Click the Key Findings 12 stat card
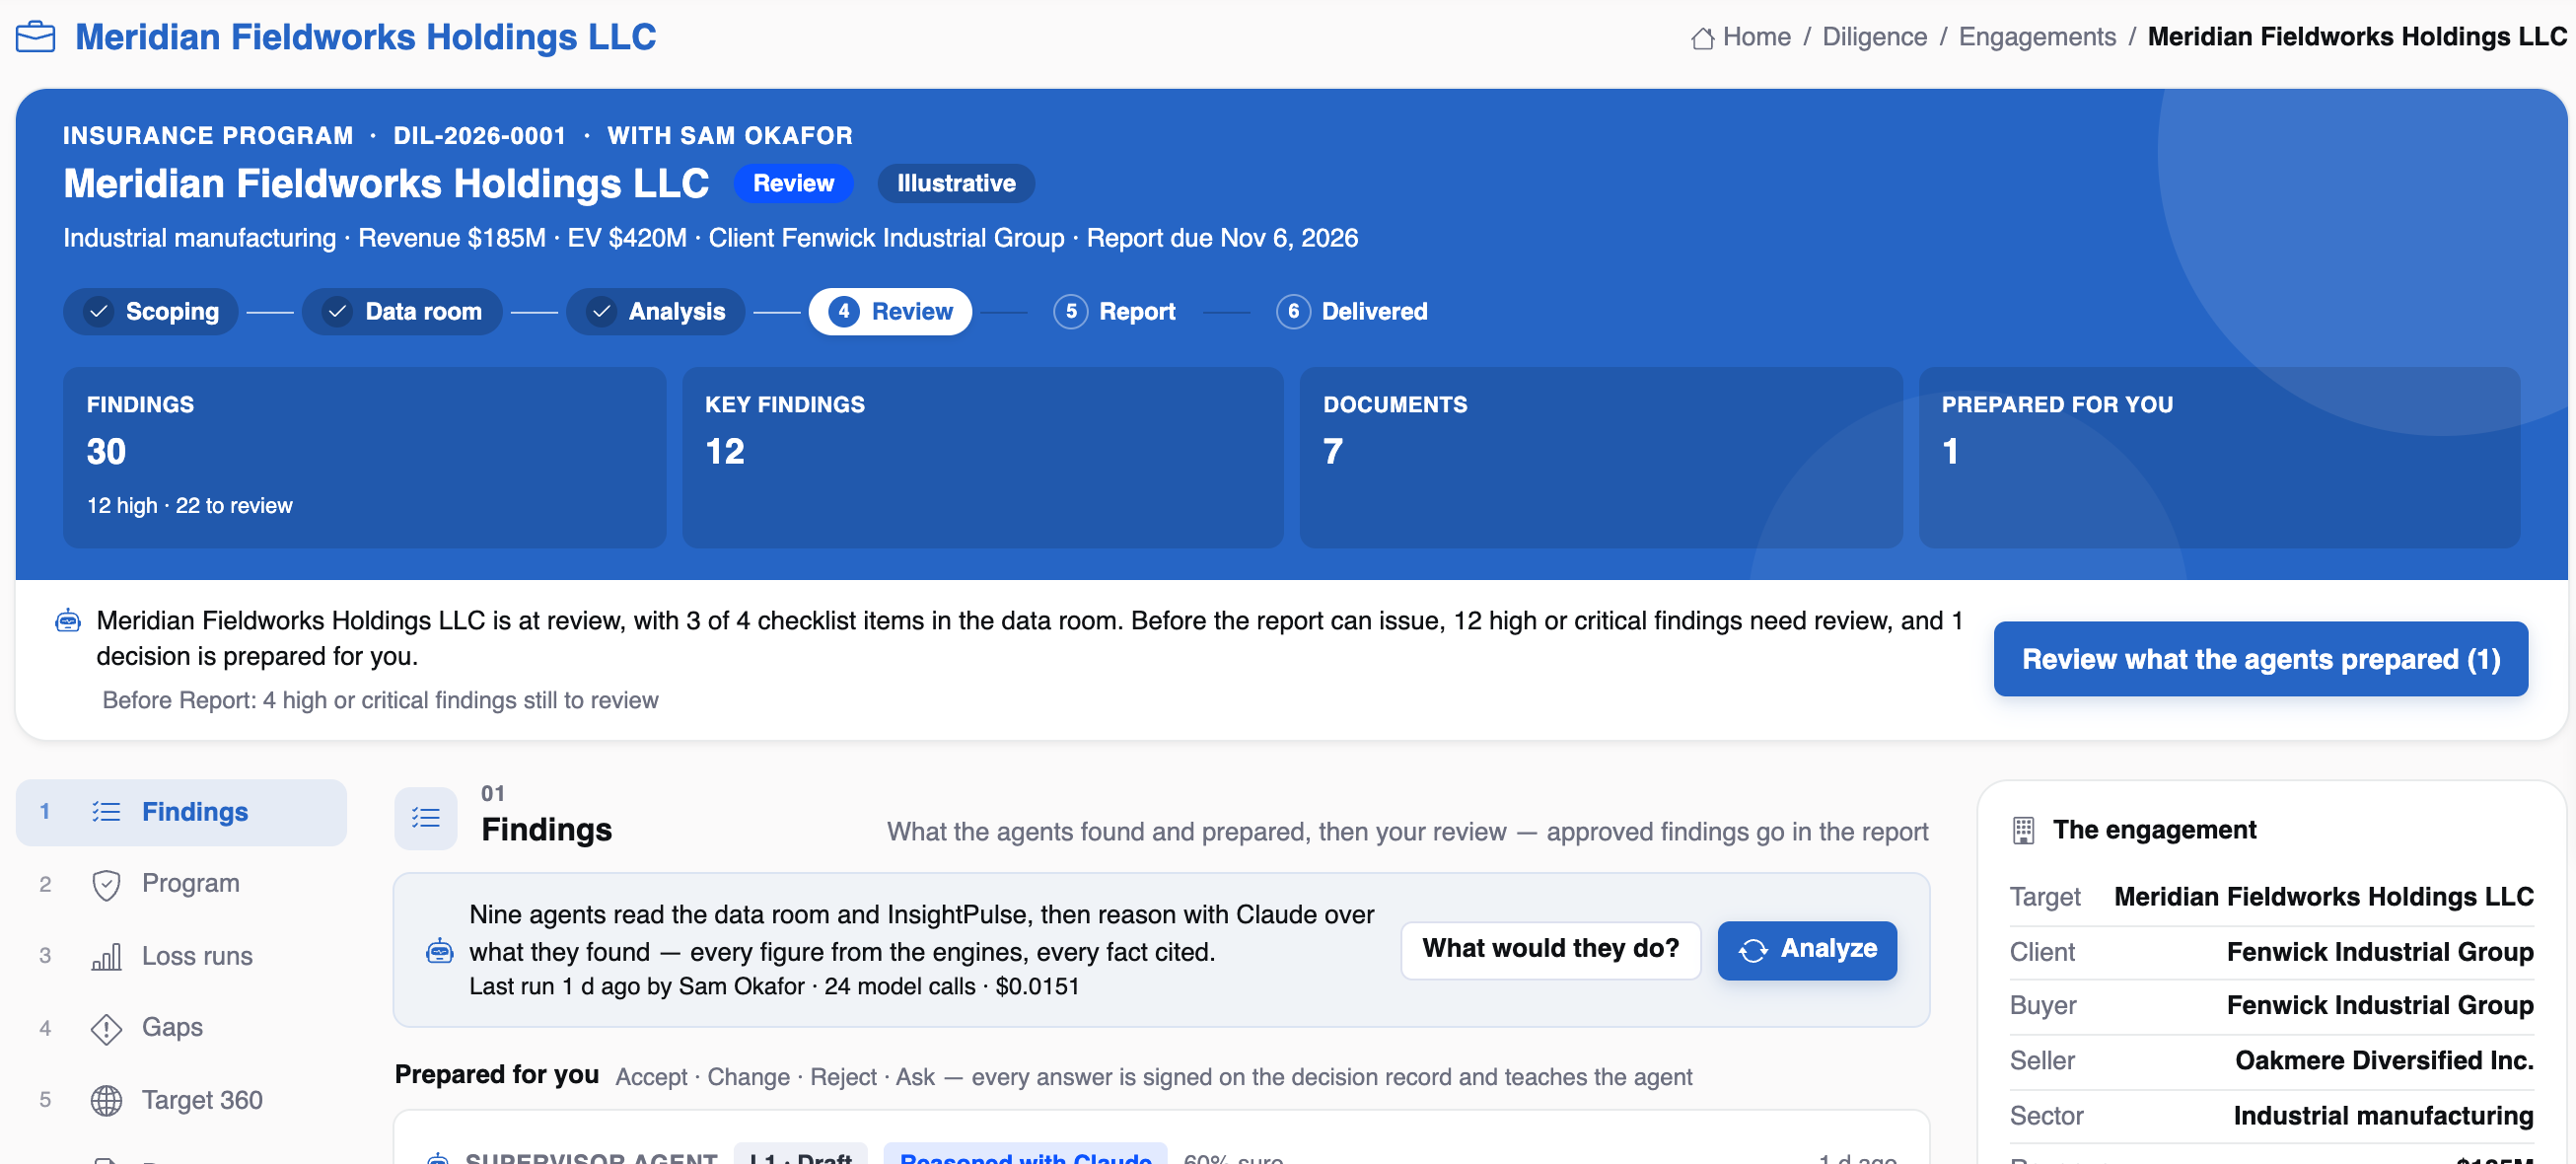The image size is (2576, 1164). tap(982, 457)
